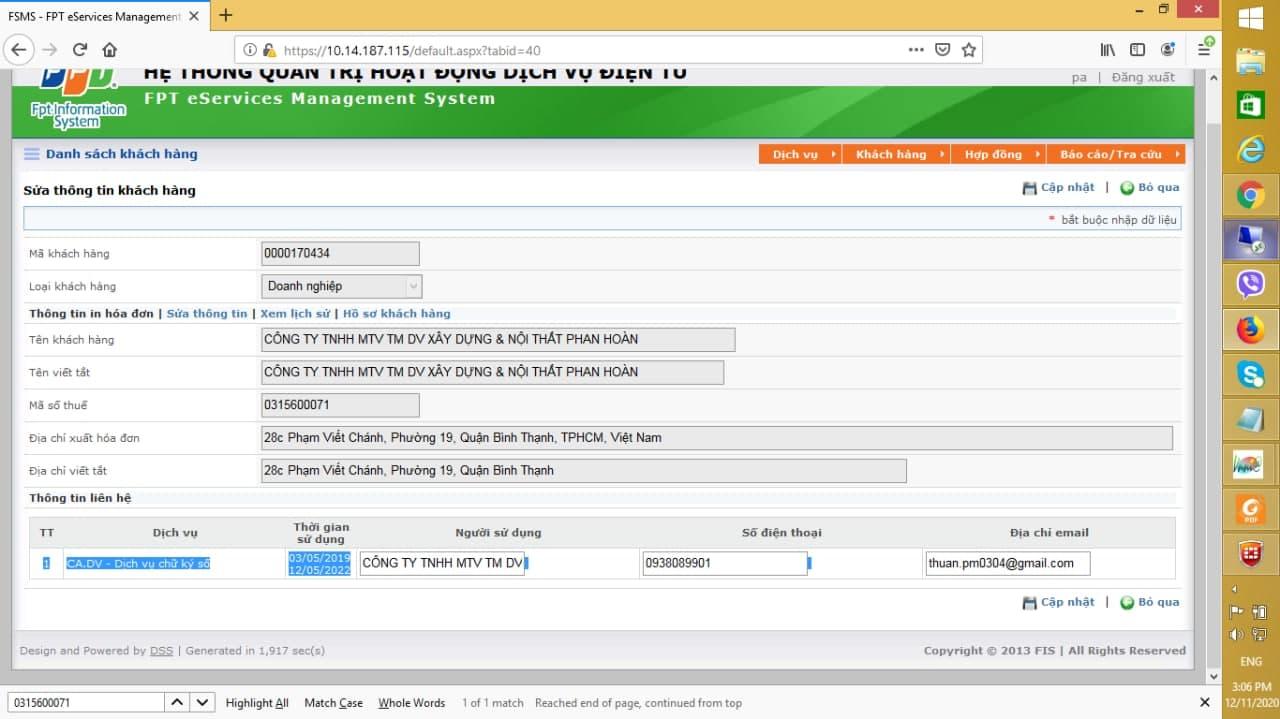This screenshot has height=719, width=1280.
Task: Find next match with down arrow
Action: [202, 703]
